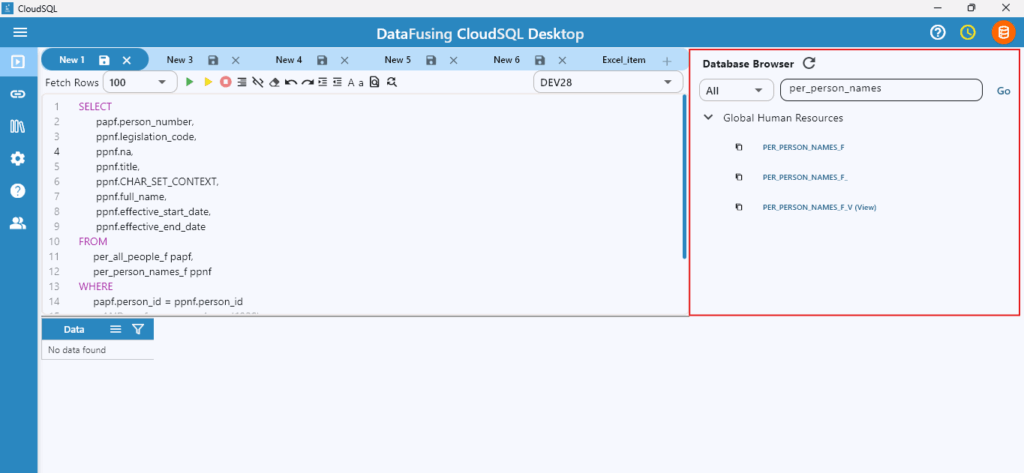Open the library books sidebar icon
This screenshot has height=473, width=1024.
coord(18,126)
